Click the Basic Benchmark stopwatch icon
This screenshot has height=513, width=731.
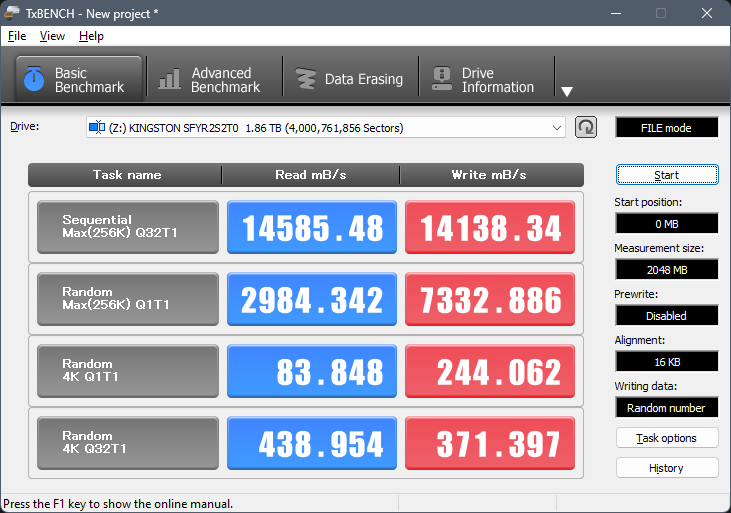[33, 79]
